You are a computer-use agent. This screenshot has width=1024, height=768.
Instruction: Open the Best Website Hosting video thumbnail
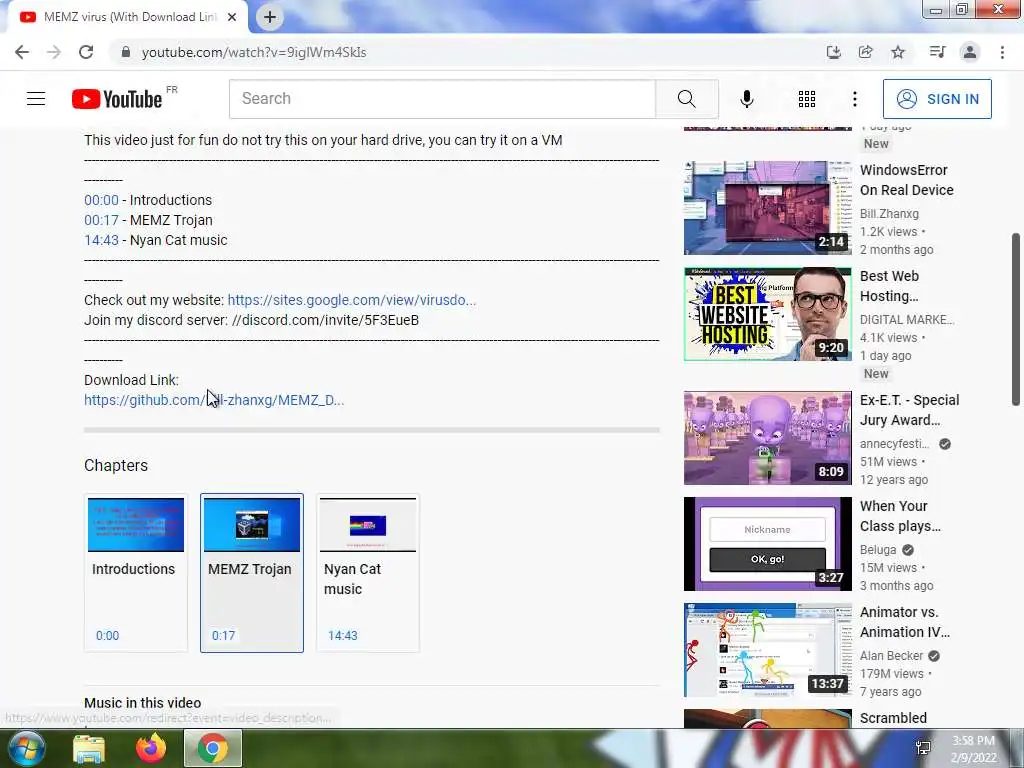767,314
